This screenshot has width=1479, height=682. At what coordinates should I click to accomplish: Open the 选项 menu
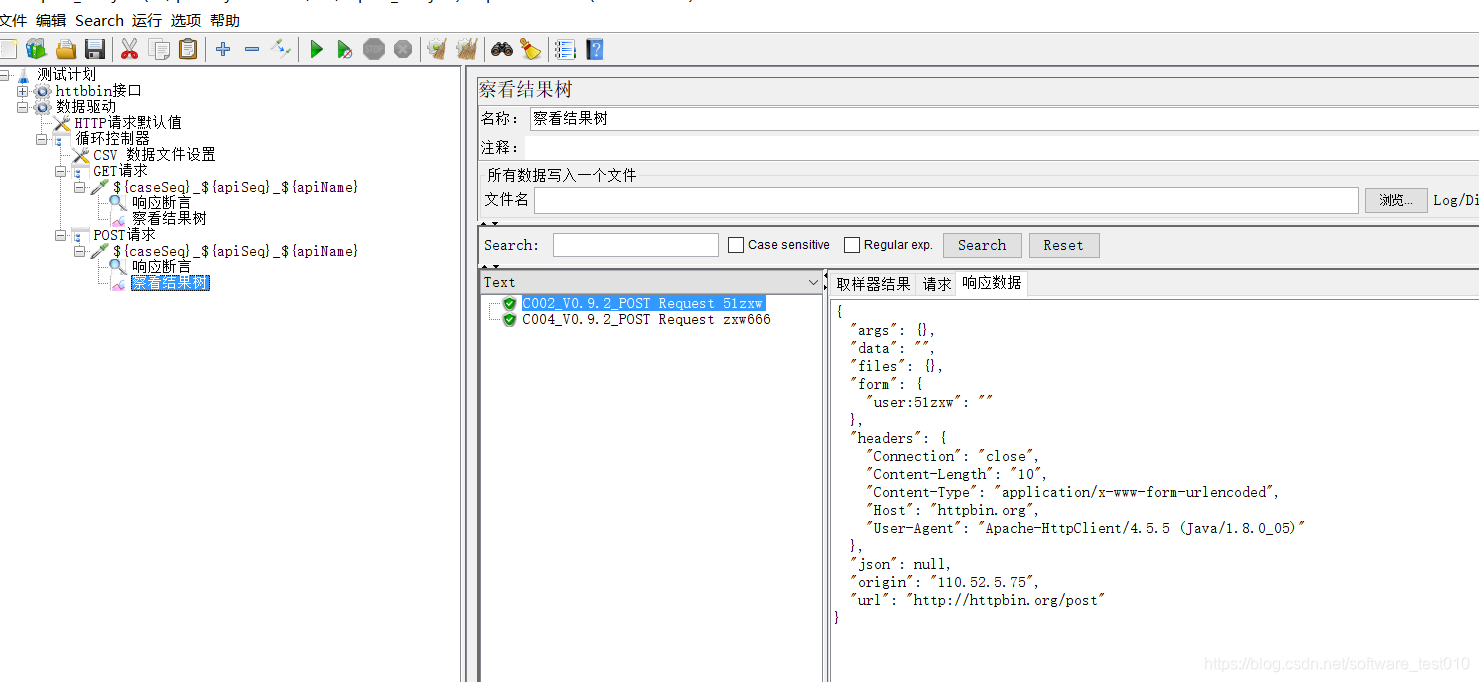(186, 20)
